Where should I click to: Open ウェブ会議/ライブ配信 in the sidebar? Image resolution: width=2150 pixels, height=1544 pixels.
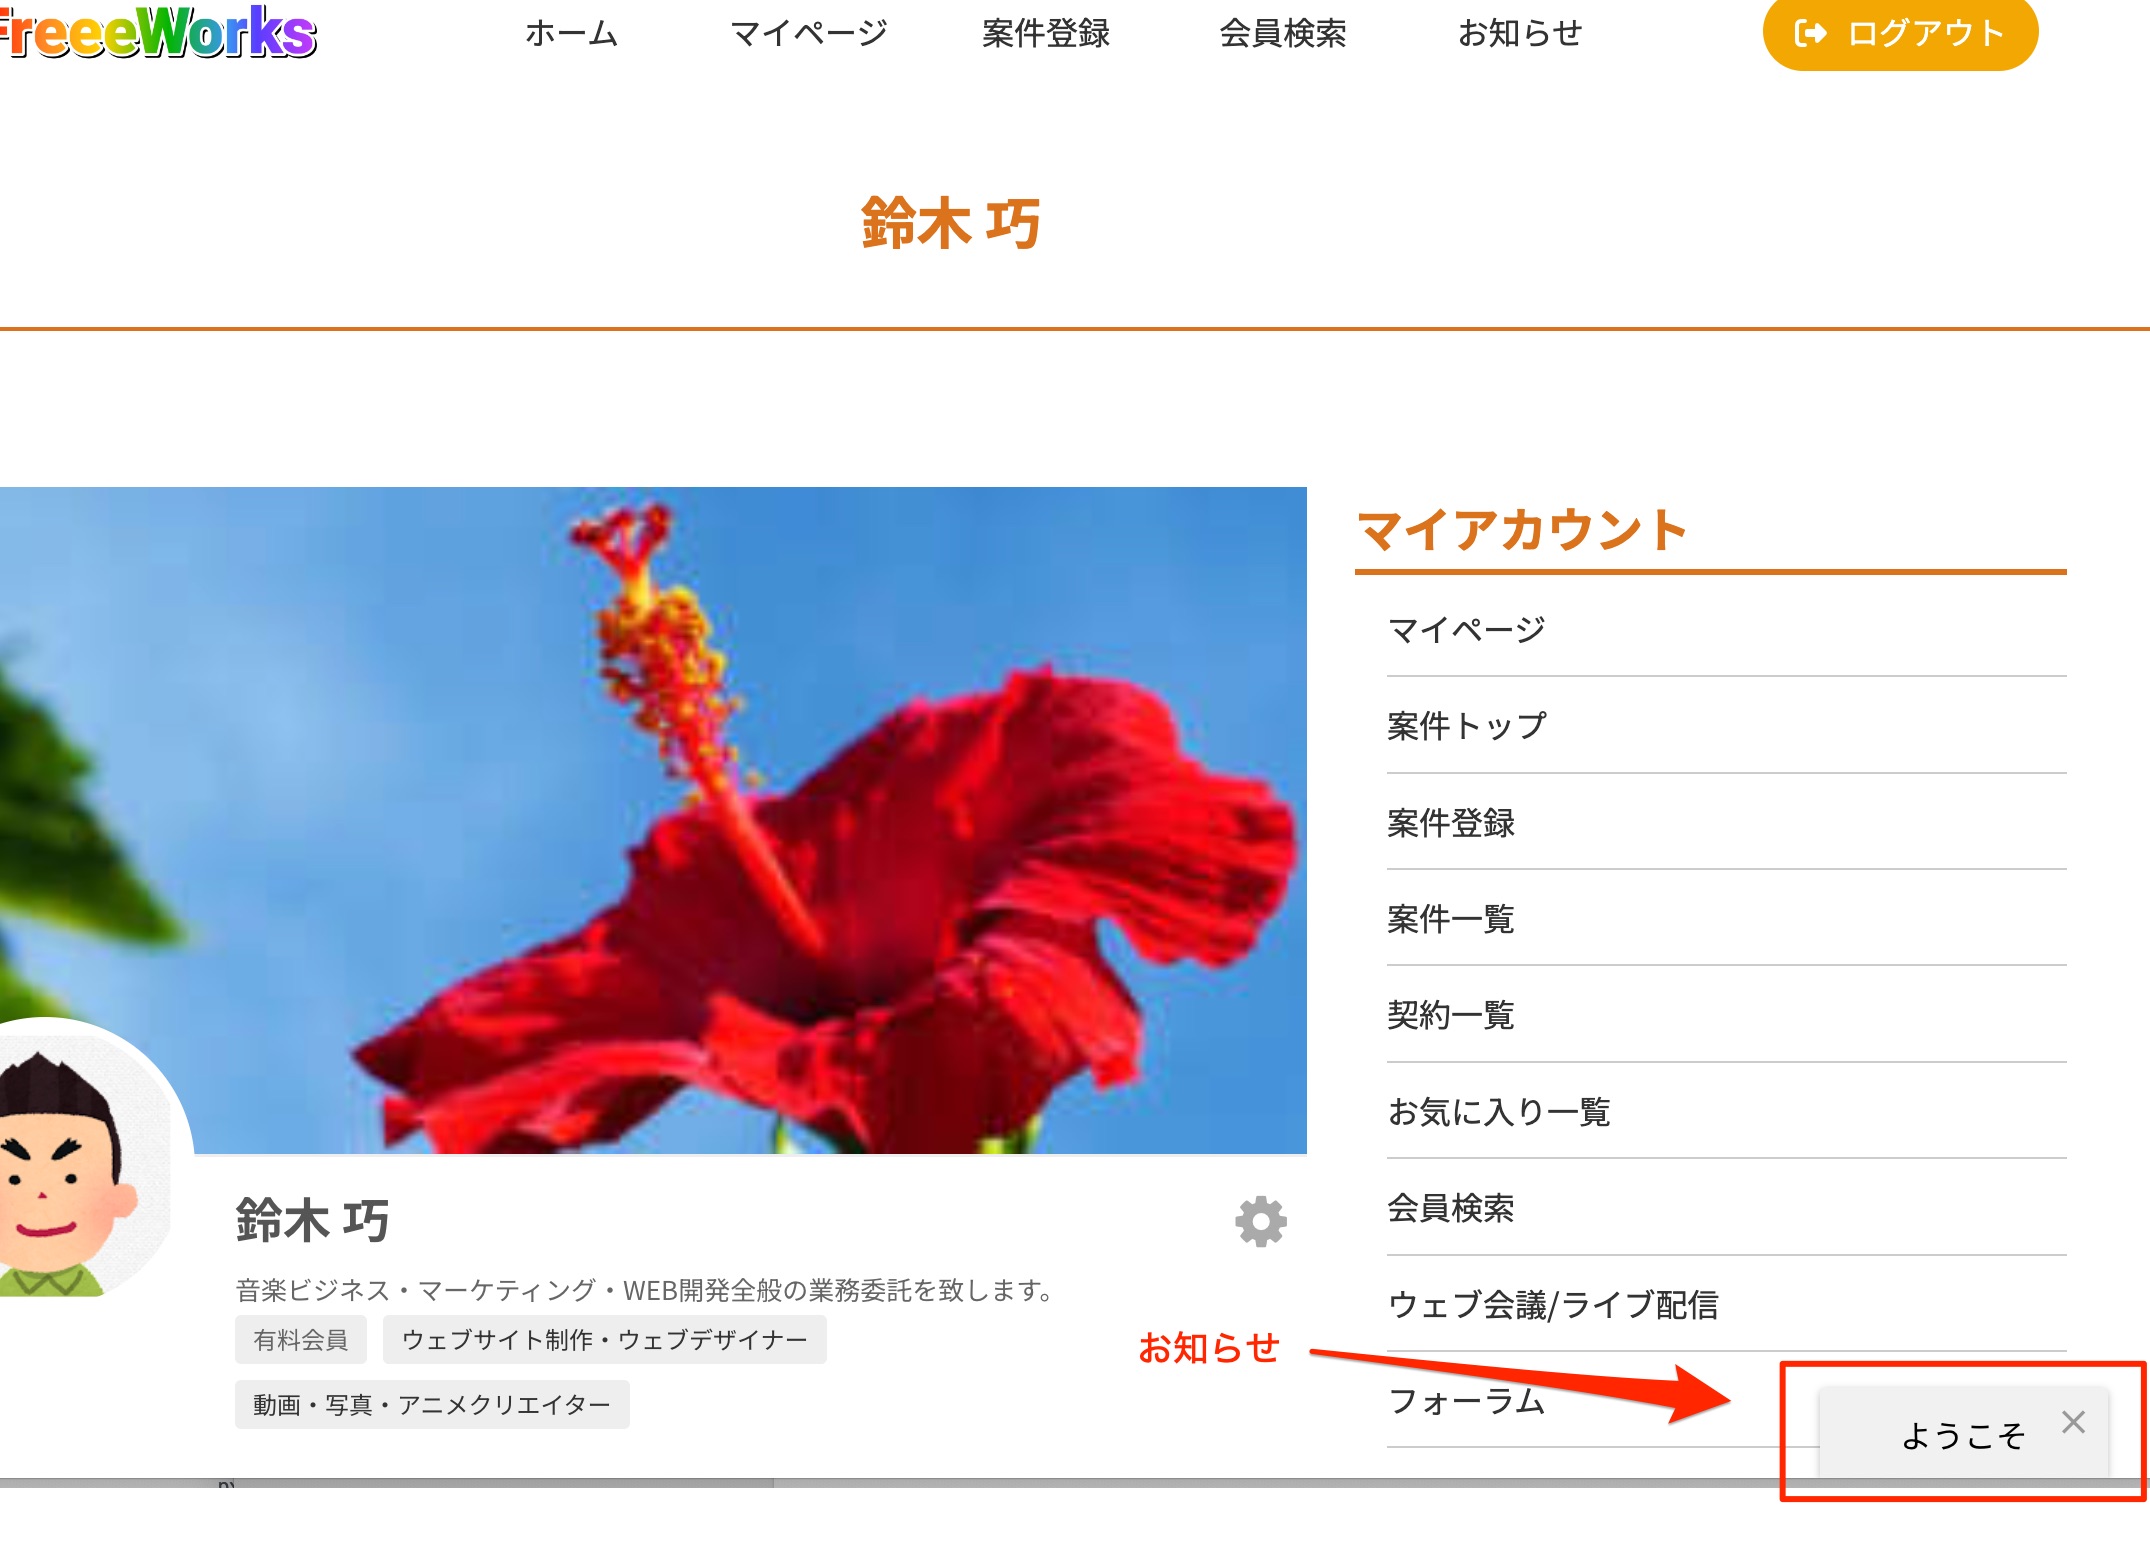(1552, 1305)
